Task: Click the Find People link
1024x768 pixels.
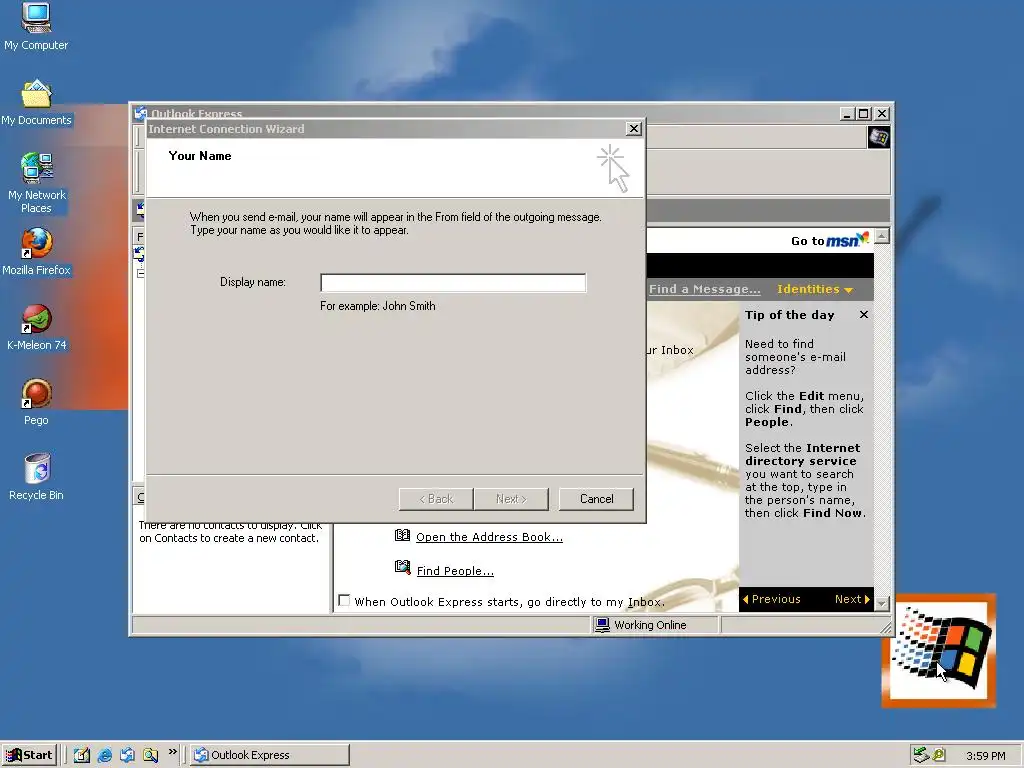Action: tap(455, 571)
